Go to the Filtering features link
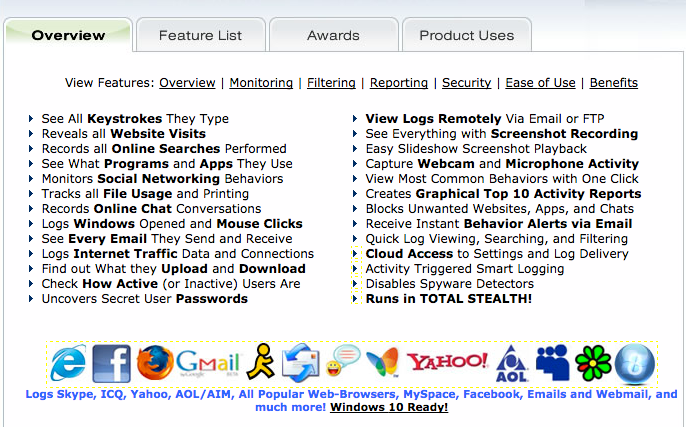The height and width of the screenshot is (427, 686). [x=331, y=83]
